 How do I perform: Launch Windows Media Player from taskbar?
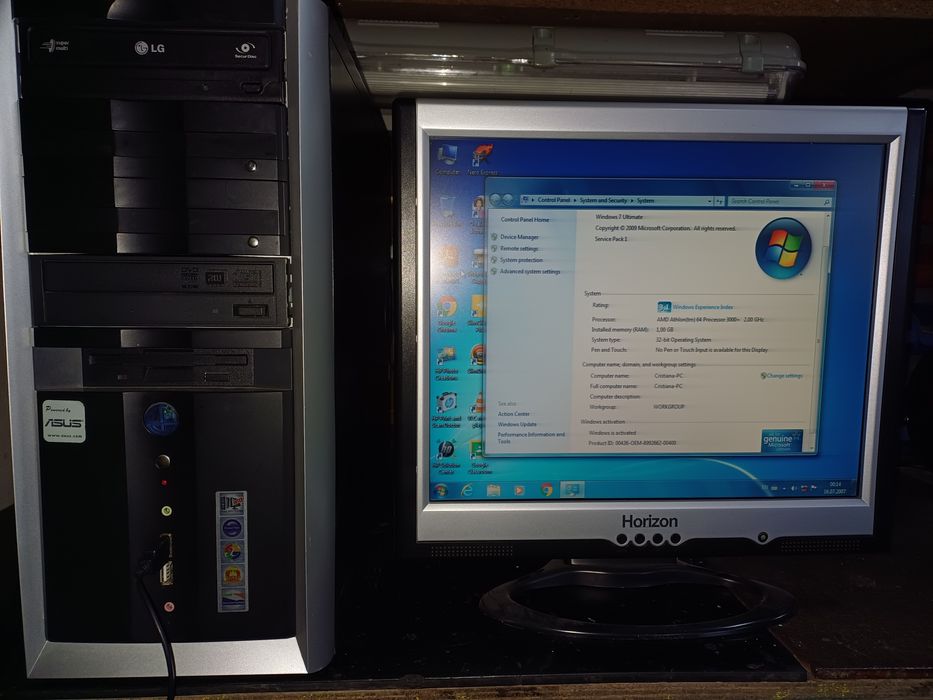point(519,490)
